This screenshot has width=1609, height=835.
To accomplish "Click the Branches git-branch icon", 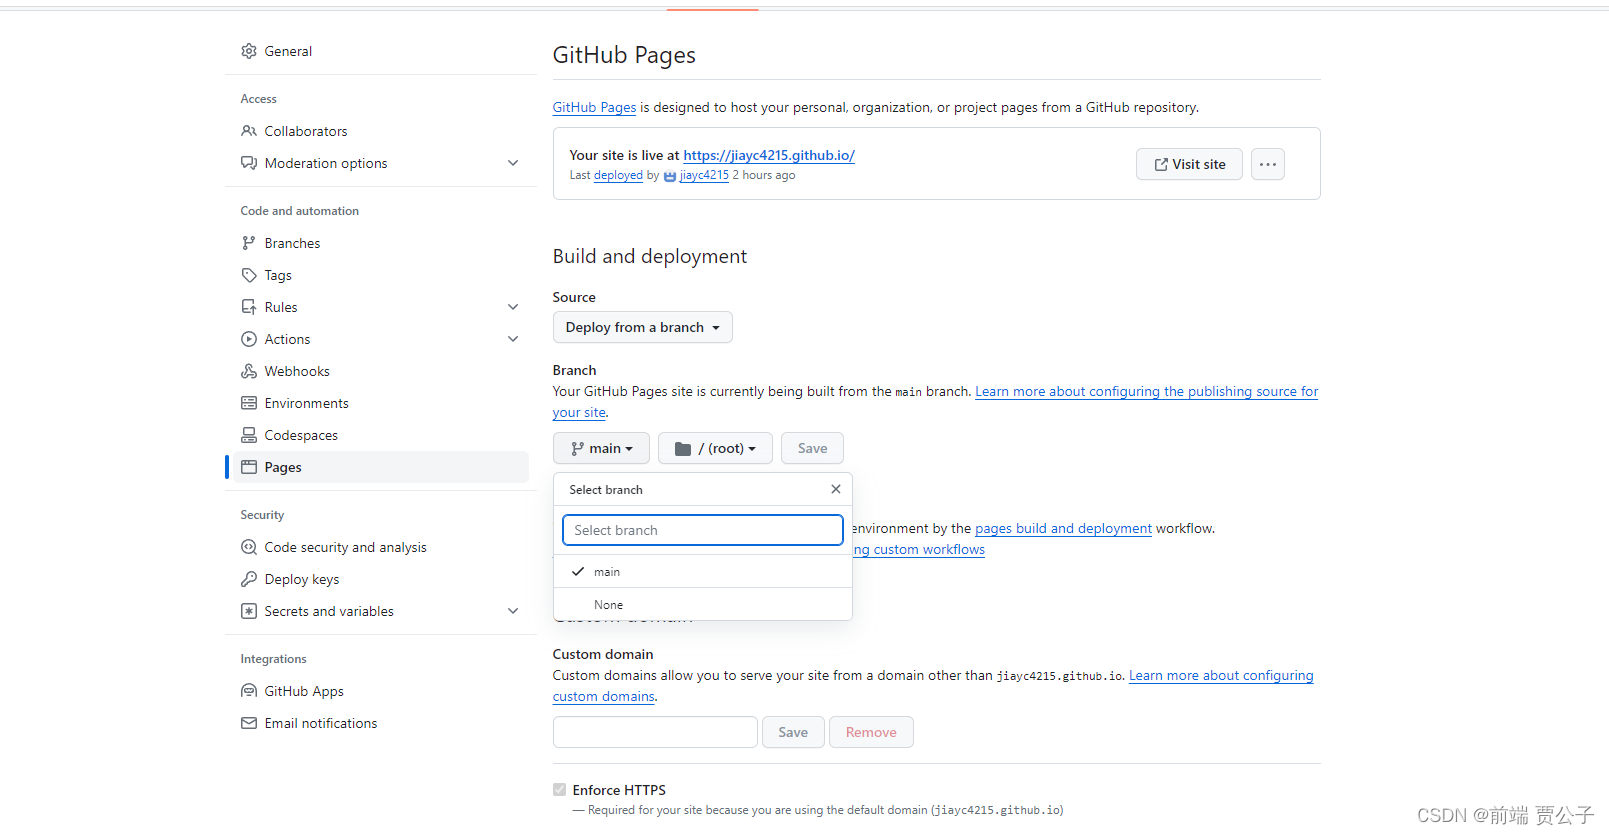I will click(x=249, y=243).
